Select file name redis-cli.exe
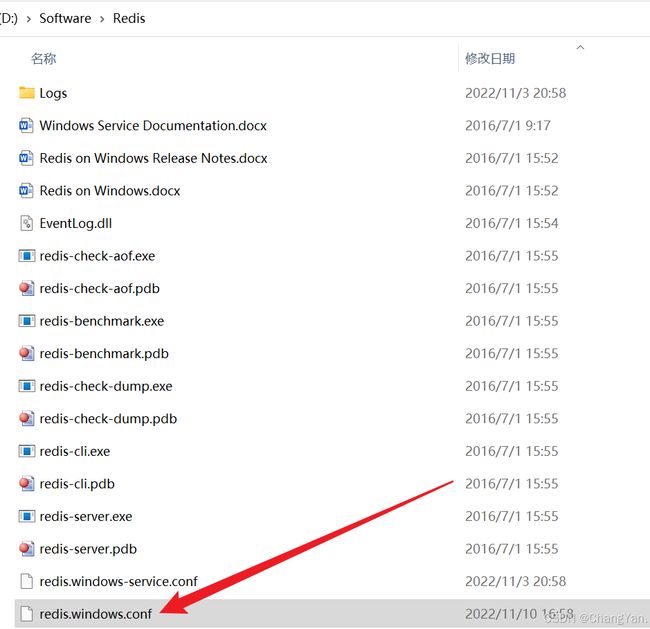Screen dimensions: 650x629 [75, 451]
